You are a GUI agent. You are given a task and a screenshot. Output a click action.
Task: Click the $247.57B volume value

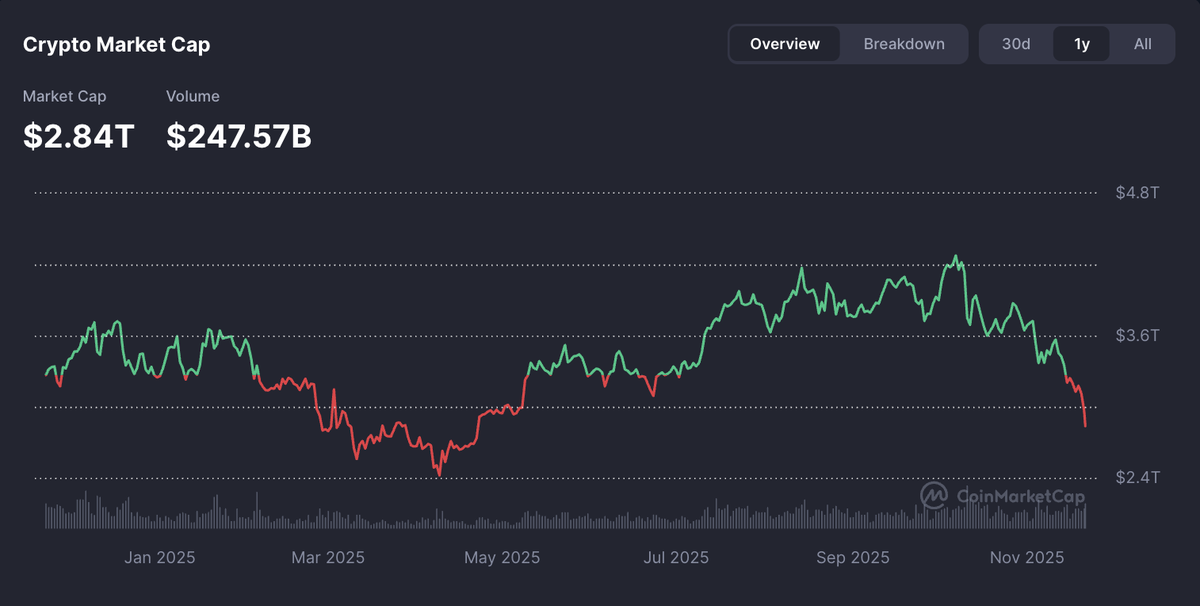(x=239, y=136)
